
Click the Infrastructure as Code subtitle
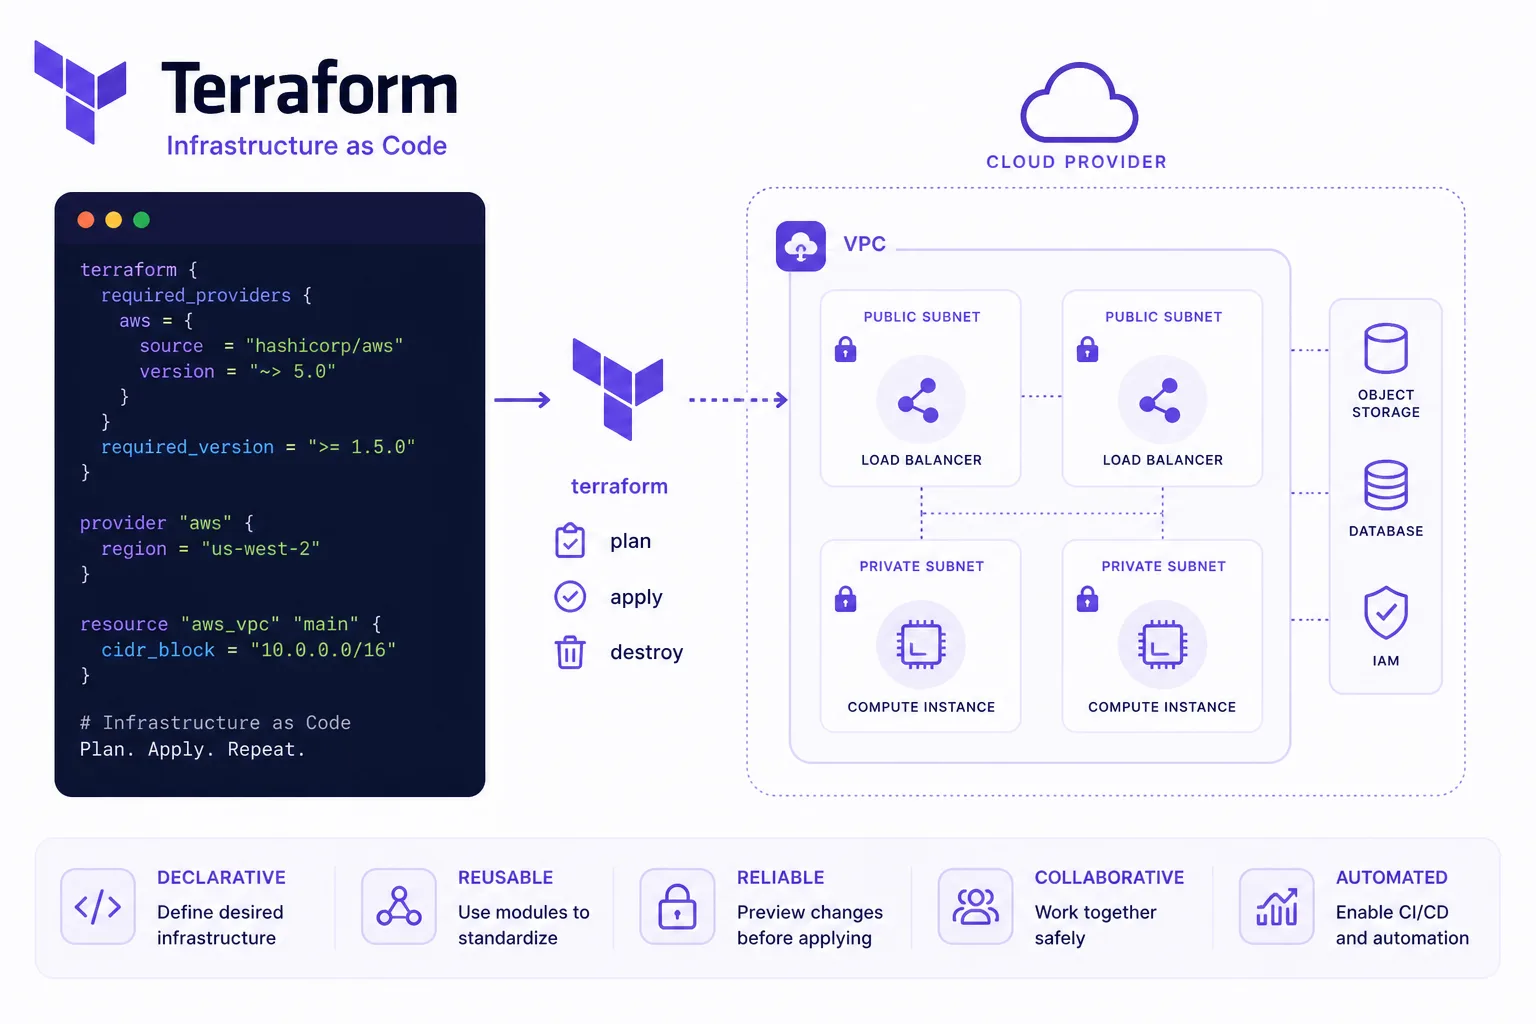[x=307, y=146]
